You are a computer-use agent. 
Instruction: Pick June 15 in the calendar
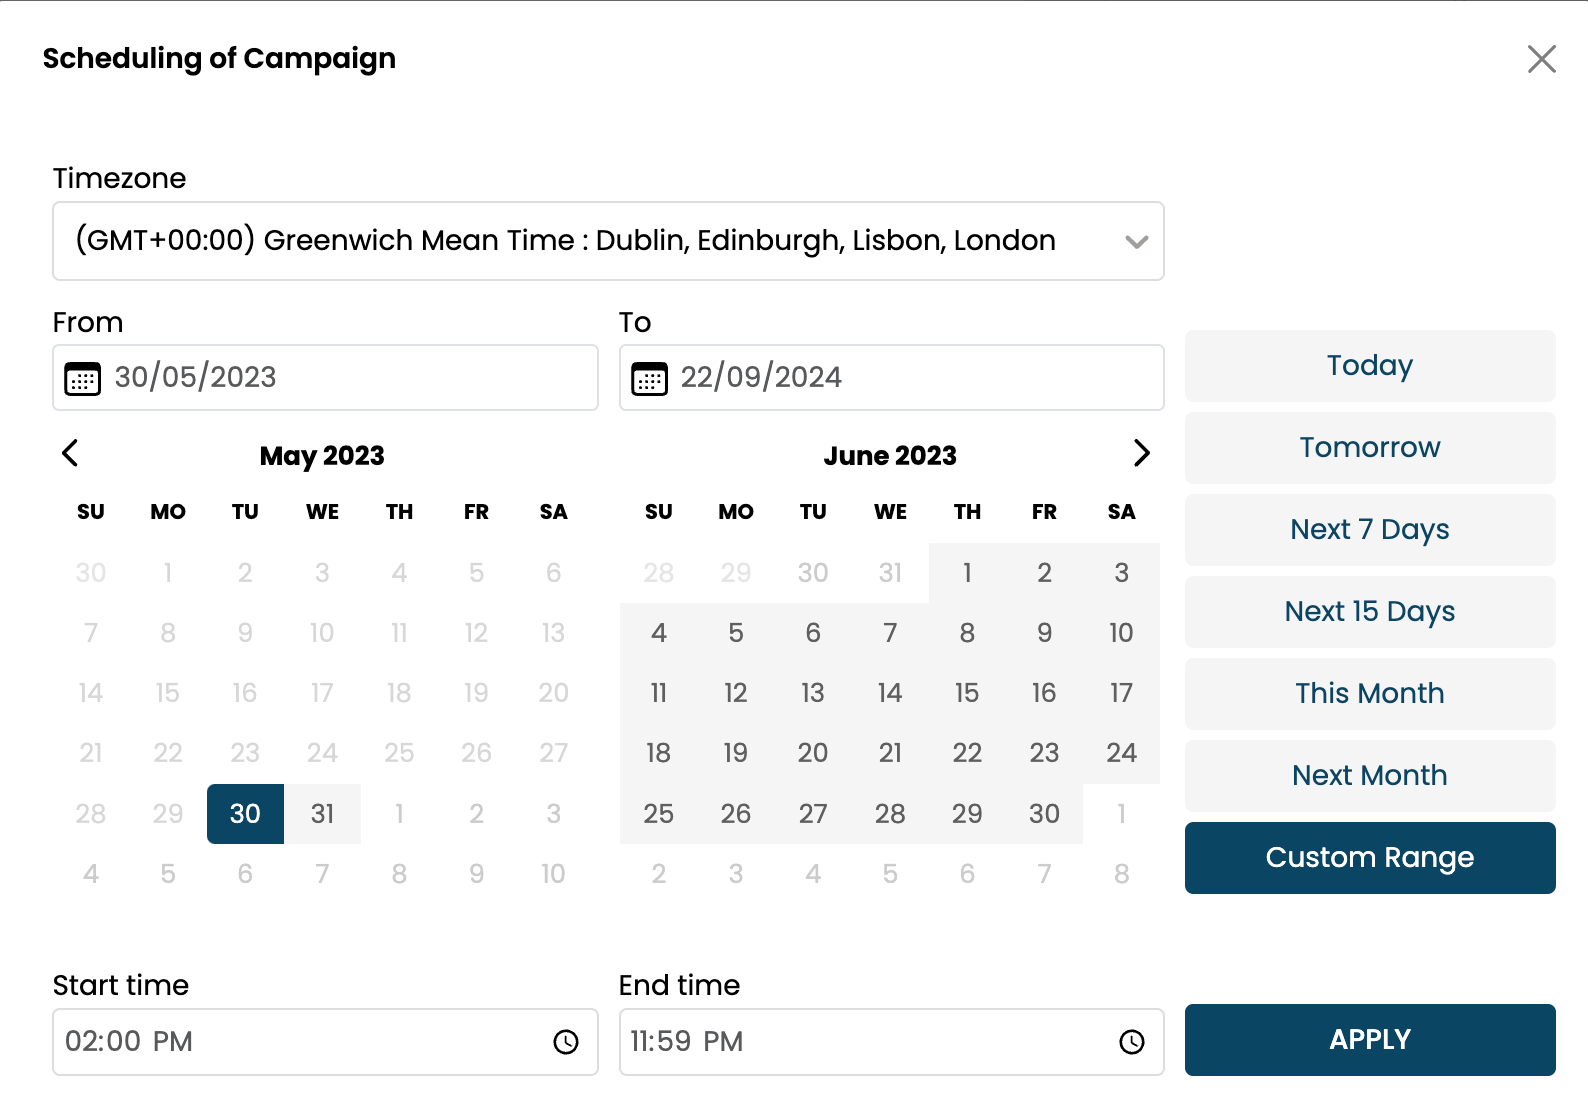click(x=967, y=693)
